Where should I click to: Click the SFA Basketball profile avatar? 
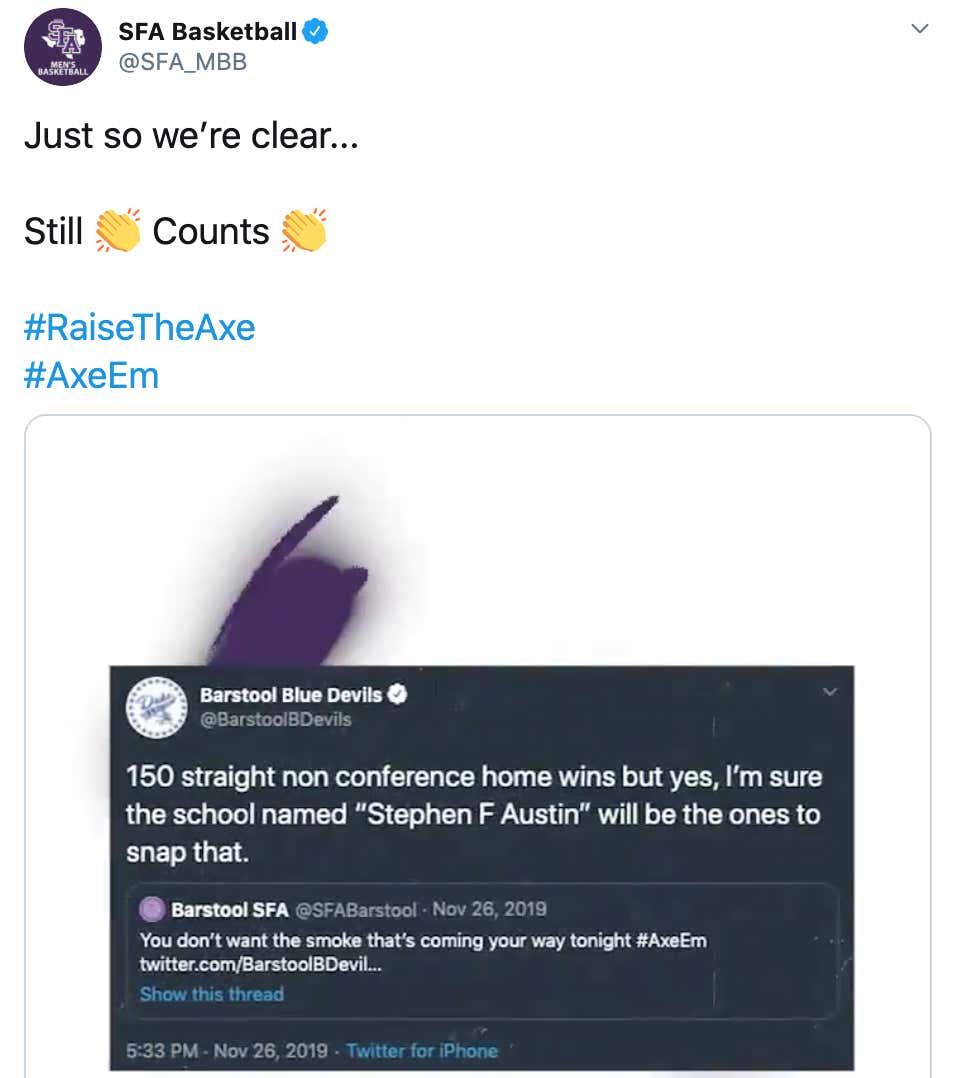62,47
